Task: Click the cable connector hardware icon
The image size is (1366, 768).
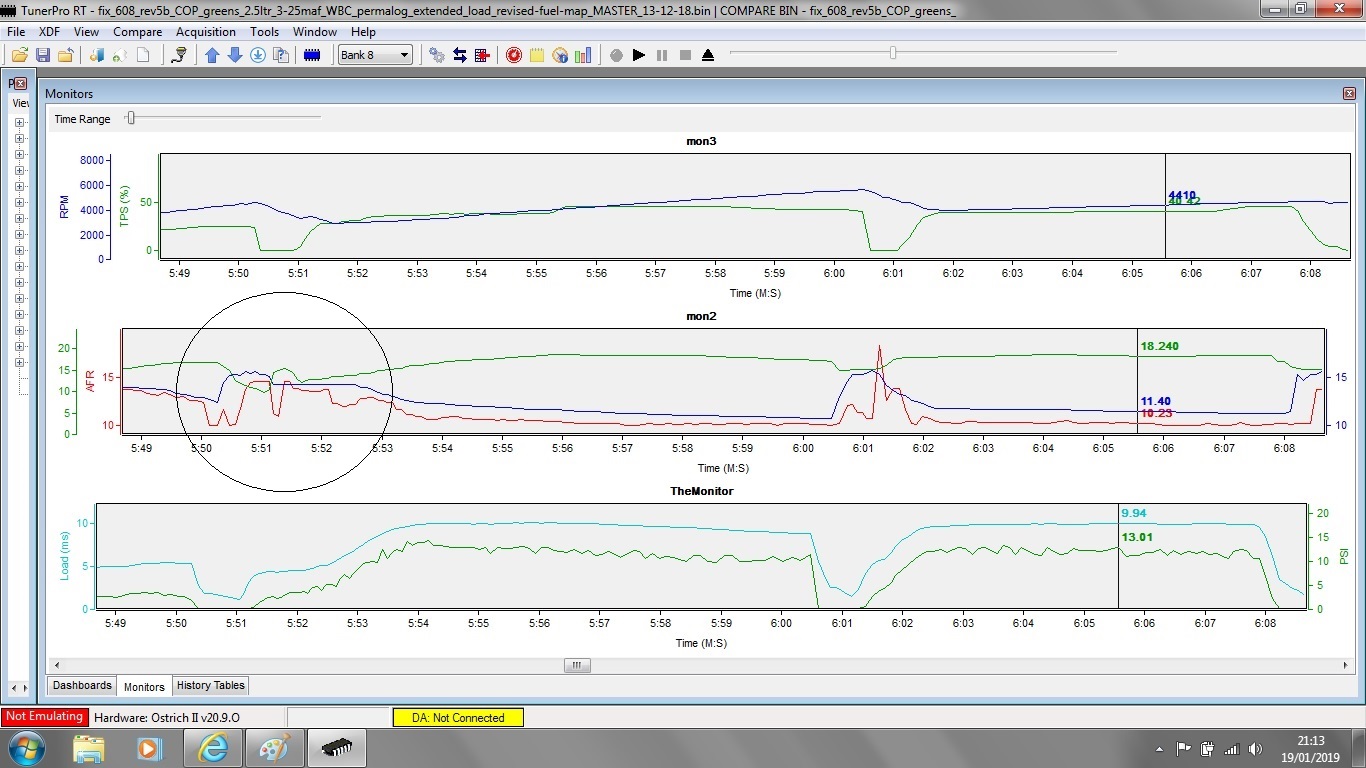Action: coord(179,55)
